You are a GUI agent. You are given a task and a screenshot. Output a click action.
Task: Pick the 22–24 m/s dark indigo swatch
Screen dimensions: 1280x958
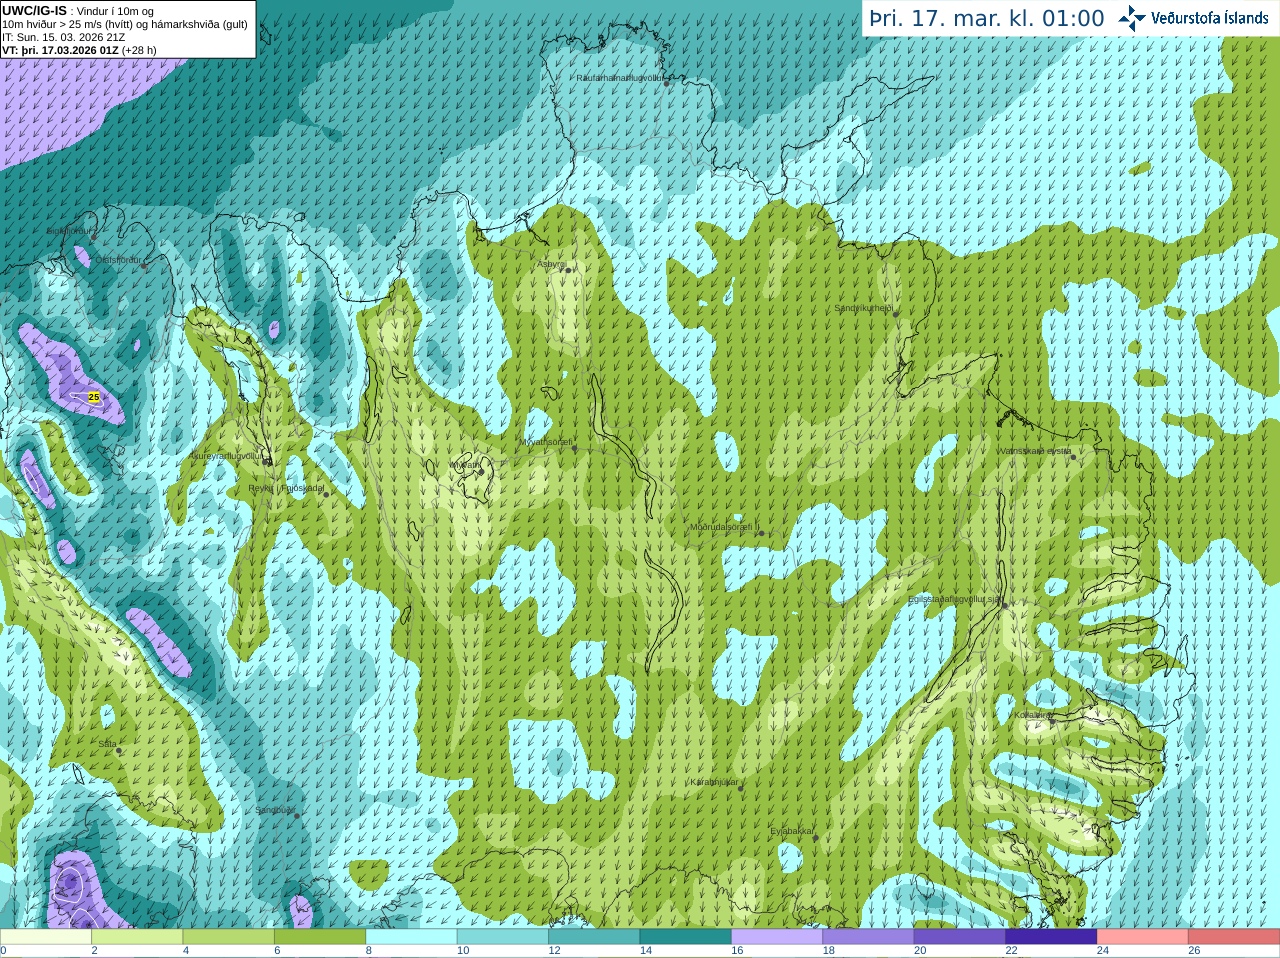tap(1051, 937)
